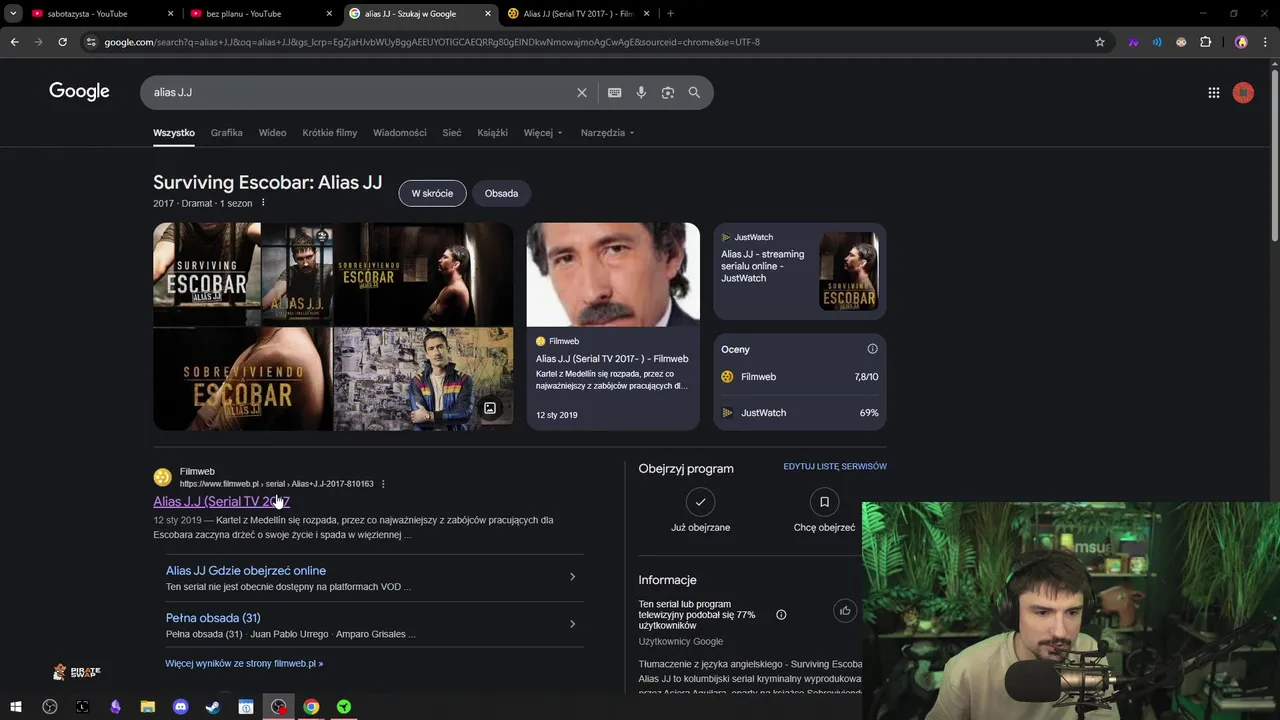Screen dimensions: 1280x720
Task: Like the show with the thumbs-up button
Action: (x=845, y=611)
